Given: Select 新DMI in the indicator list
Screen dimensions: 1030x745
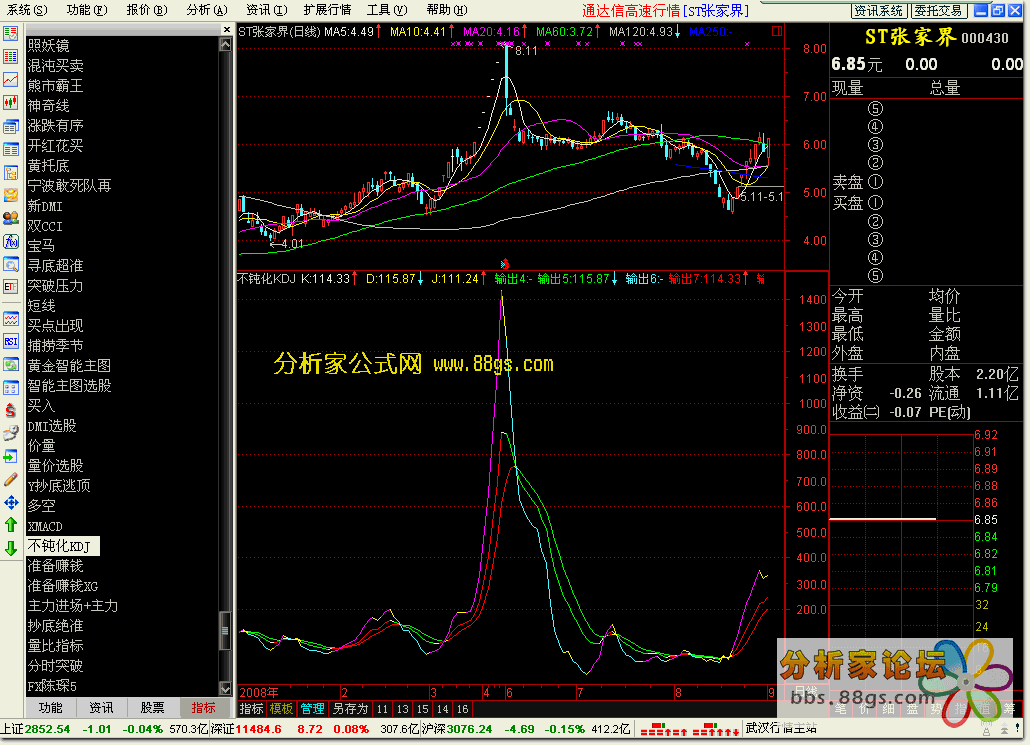Looking at the screenshot, I should 45,206.
